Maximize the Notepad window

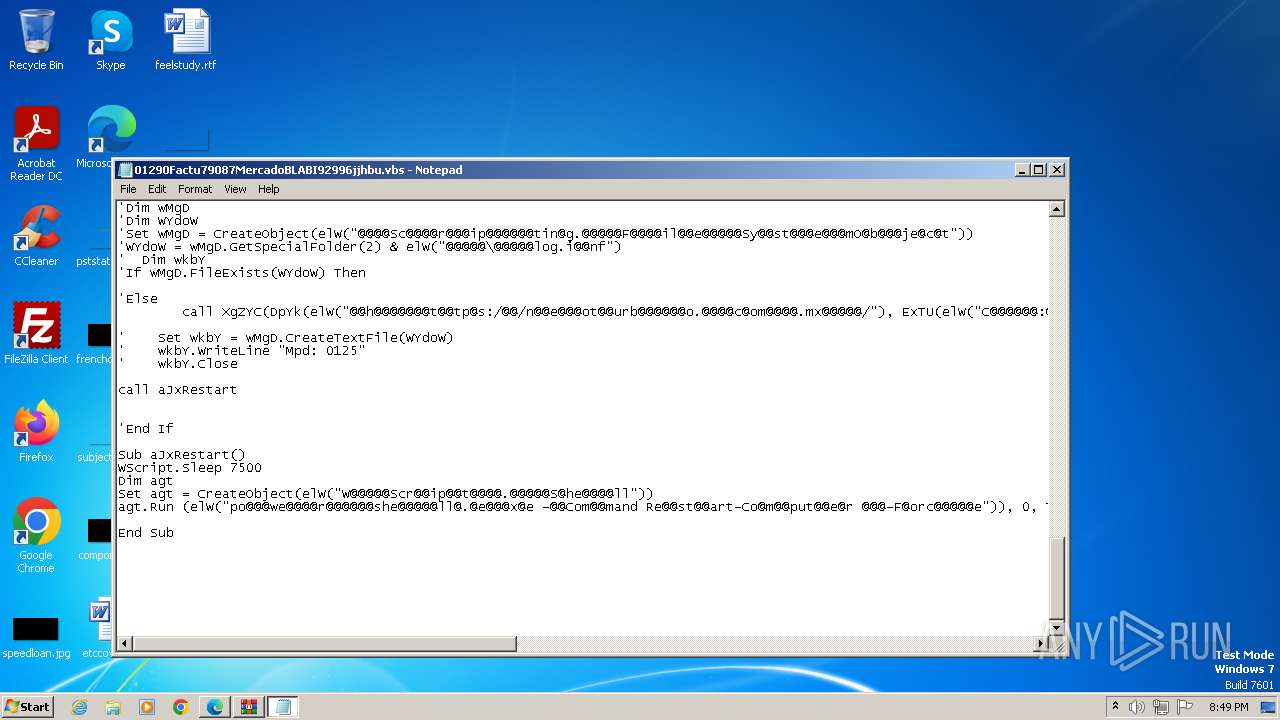[1039, 170]
